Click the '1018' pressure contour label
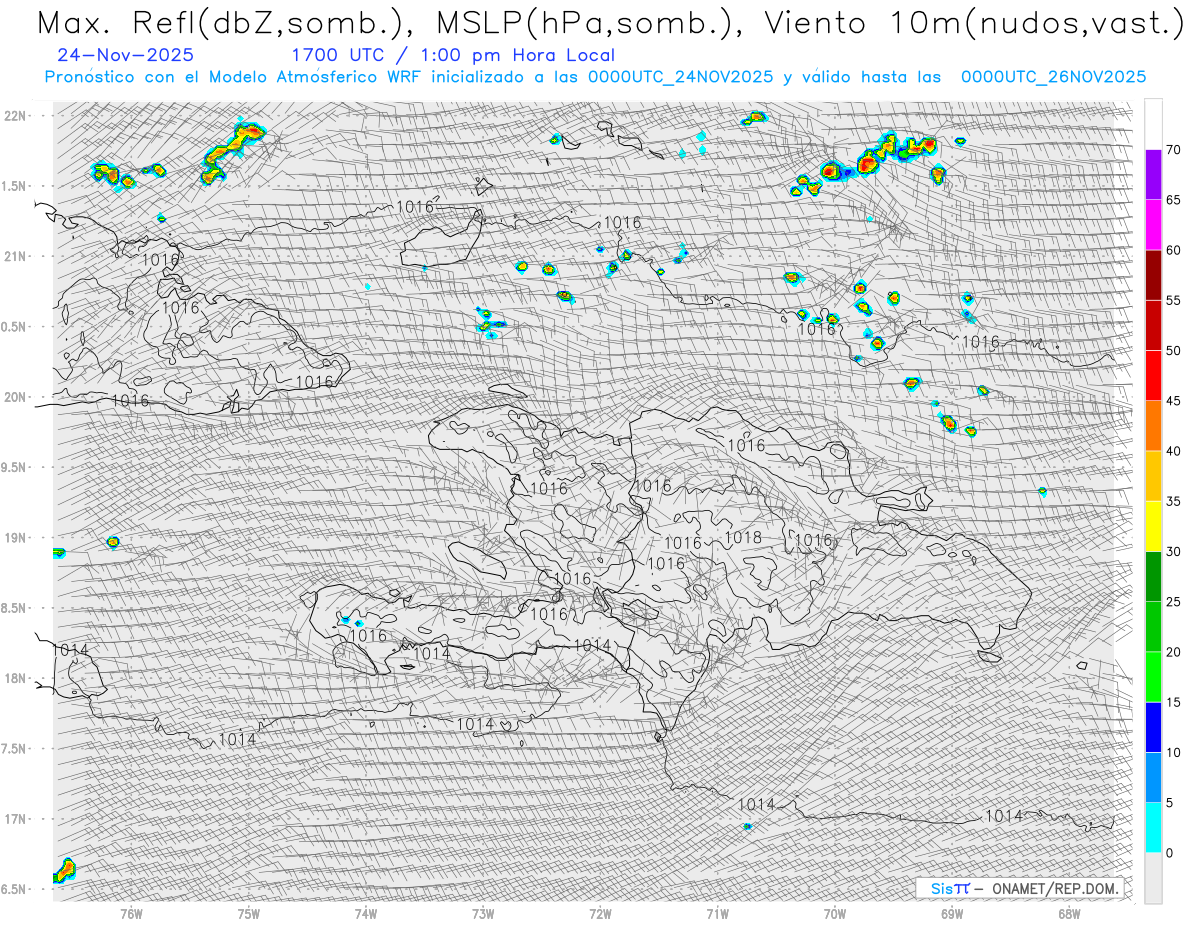Screen dimensions: 1200x927 (x=743, y=538)
